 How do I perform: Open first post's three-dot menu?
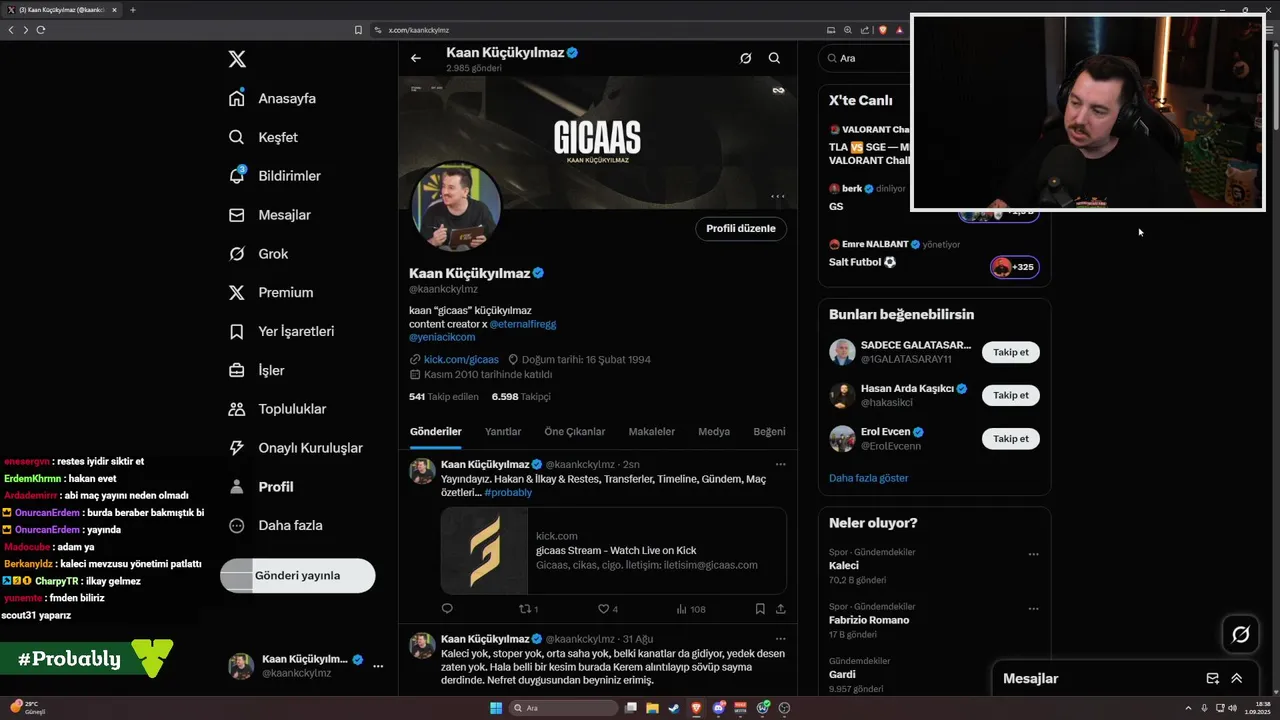[781, 464]
